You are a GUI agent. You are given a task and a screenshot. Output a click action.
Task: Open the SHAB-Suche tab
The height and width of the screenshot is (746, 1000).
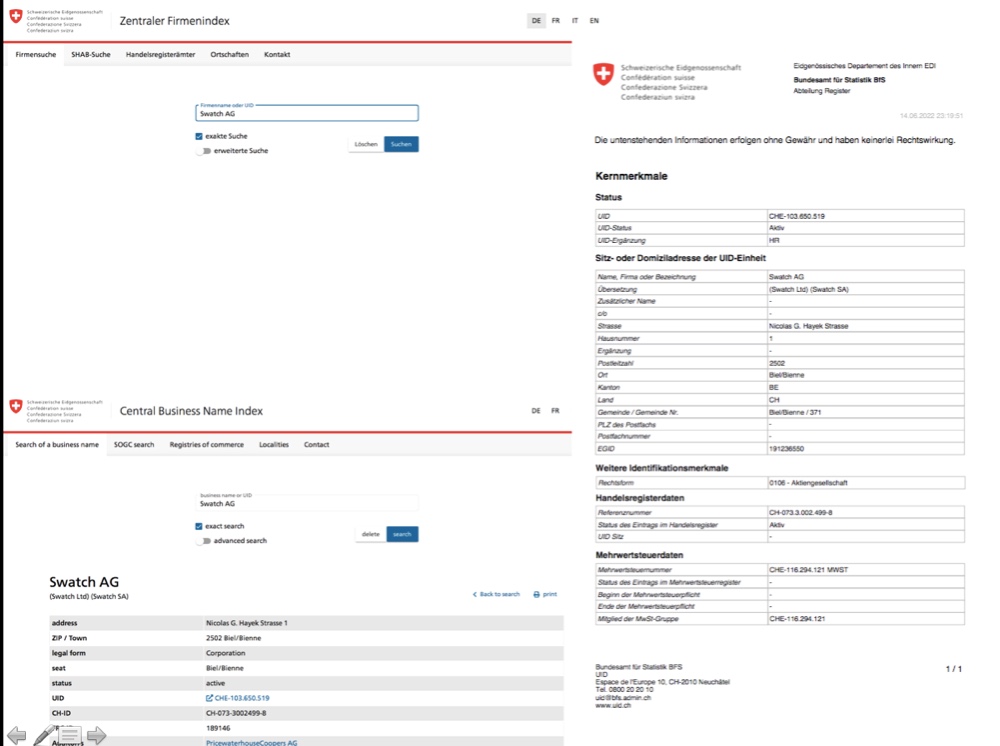pyautogui.click(x=91, y=55)
